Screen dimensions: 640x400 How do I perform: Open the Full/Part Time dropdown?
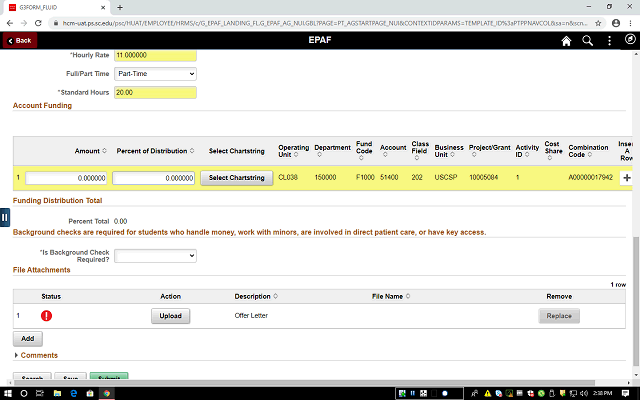pos(155,74)
